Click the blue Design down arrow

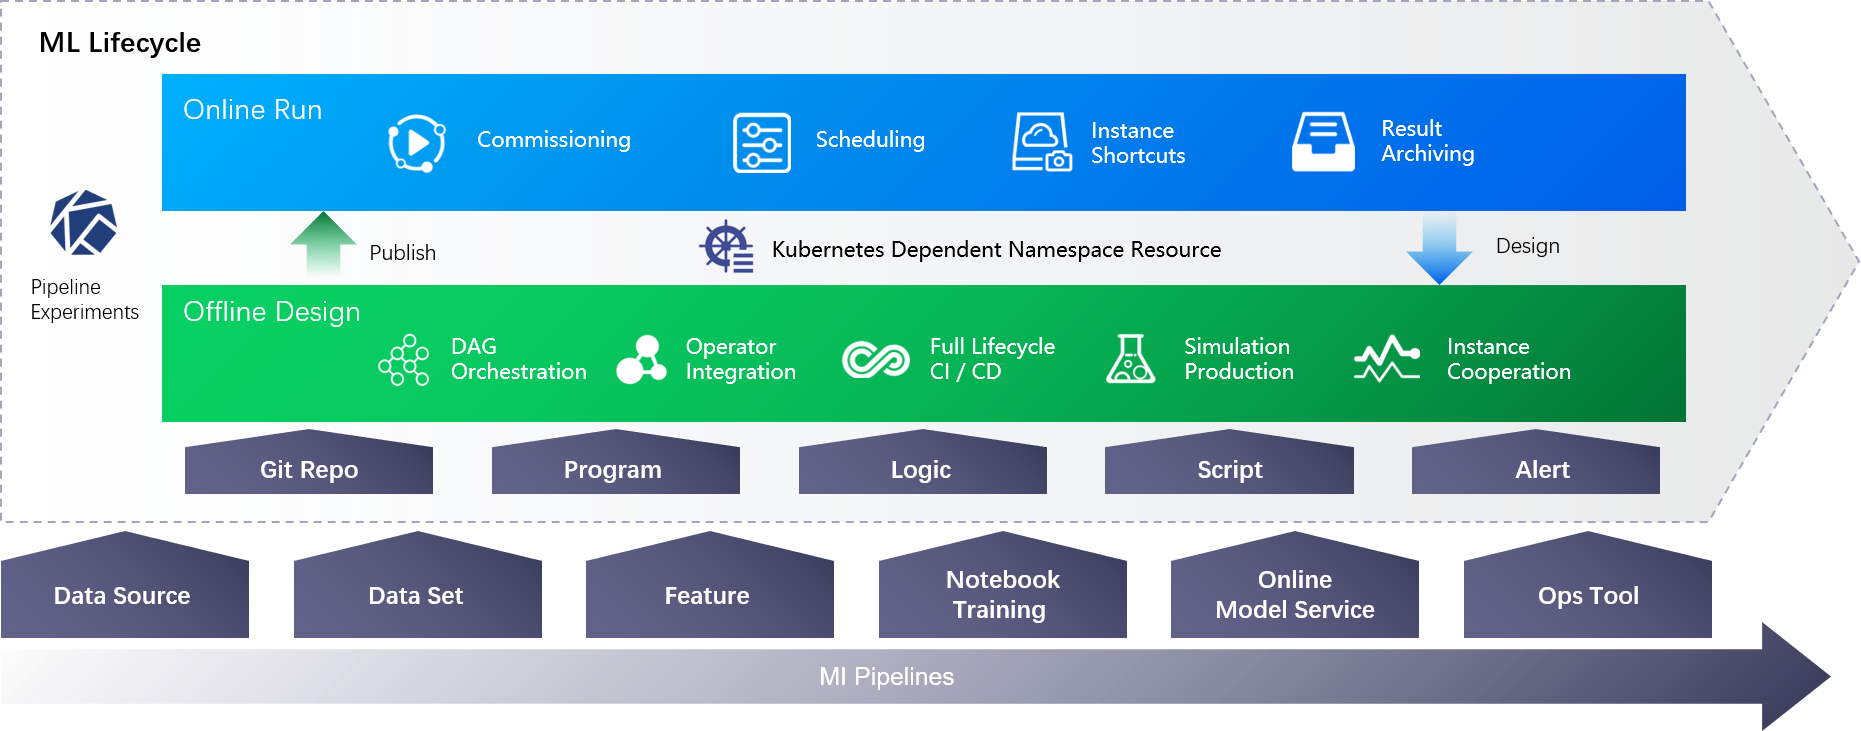[1439, 249]
